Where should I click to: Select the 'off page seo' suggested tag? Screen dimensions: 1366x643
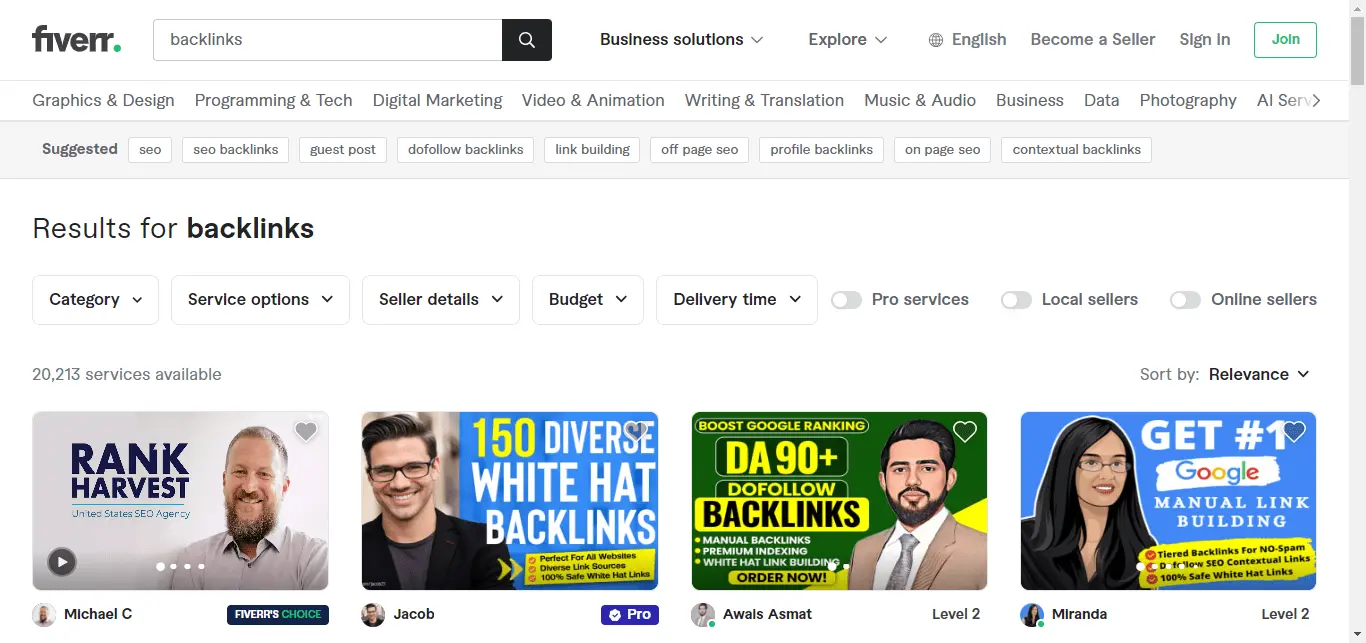(700, 150)
